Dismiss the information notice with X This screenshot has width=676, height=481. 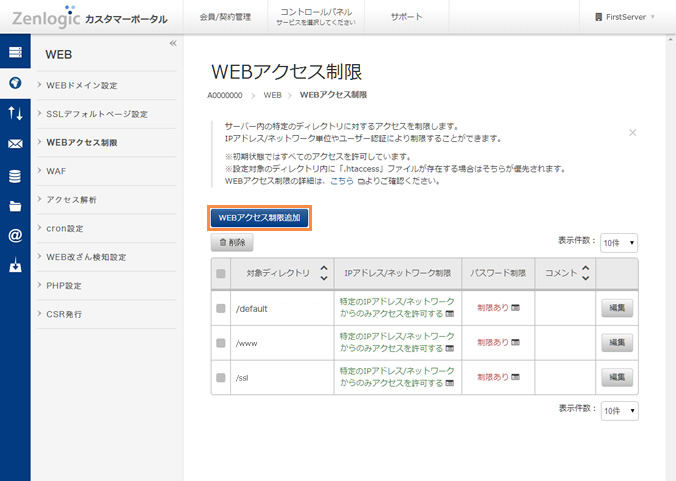click(x=632, y=132)
